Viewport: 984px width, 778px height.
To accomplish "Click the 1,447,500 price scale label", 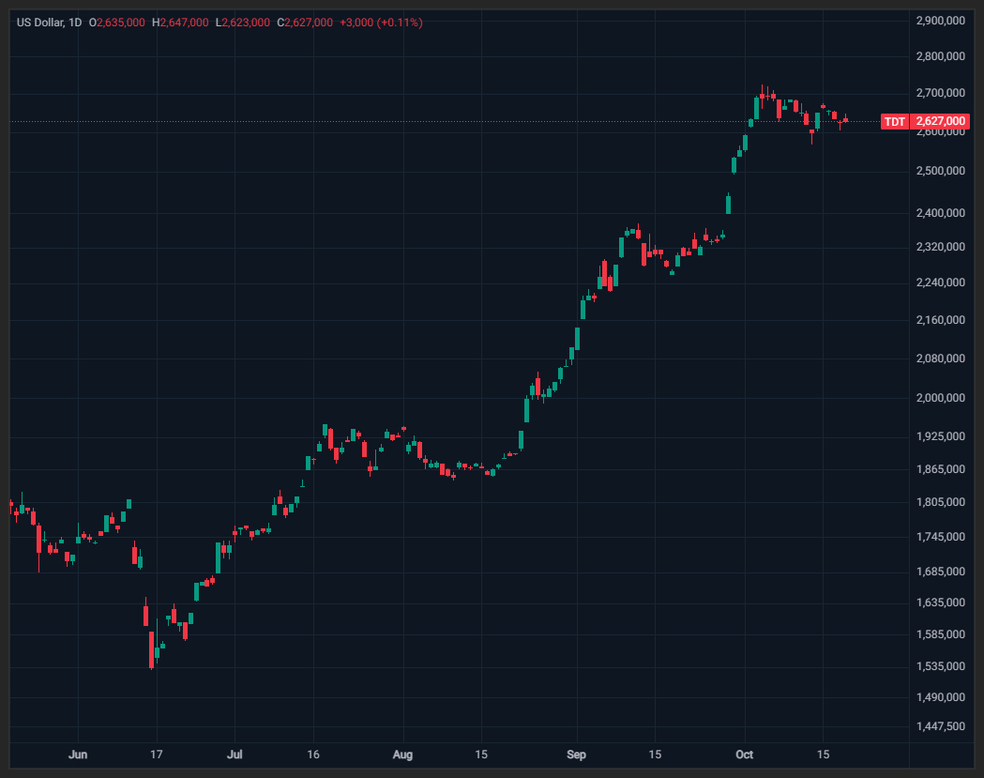I will (x=941, y=727).
